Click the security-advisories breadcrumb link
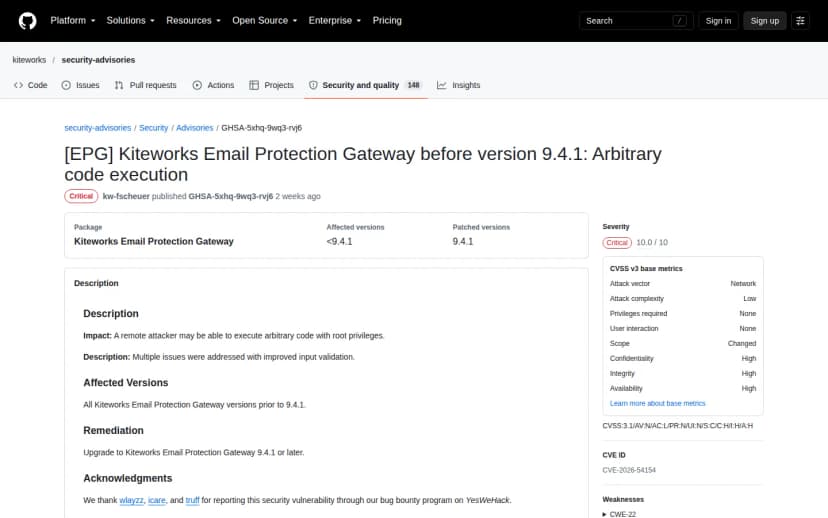828x518 pixels. pos(98,128)
